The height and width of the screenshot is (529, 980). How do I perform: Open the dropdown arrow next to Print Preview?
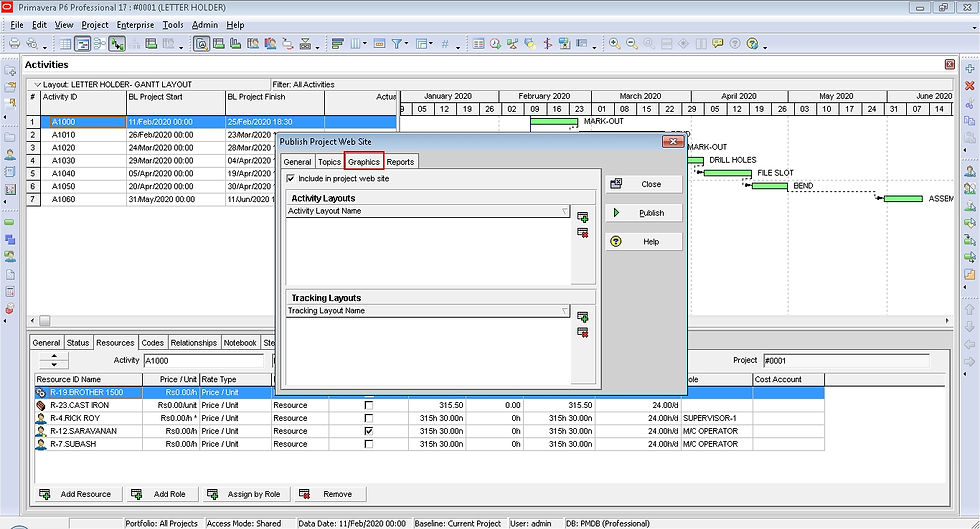tap(44, 47)
